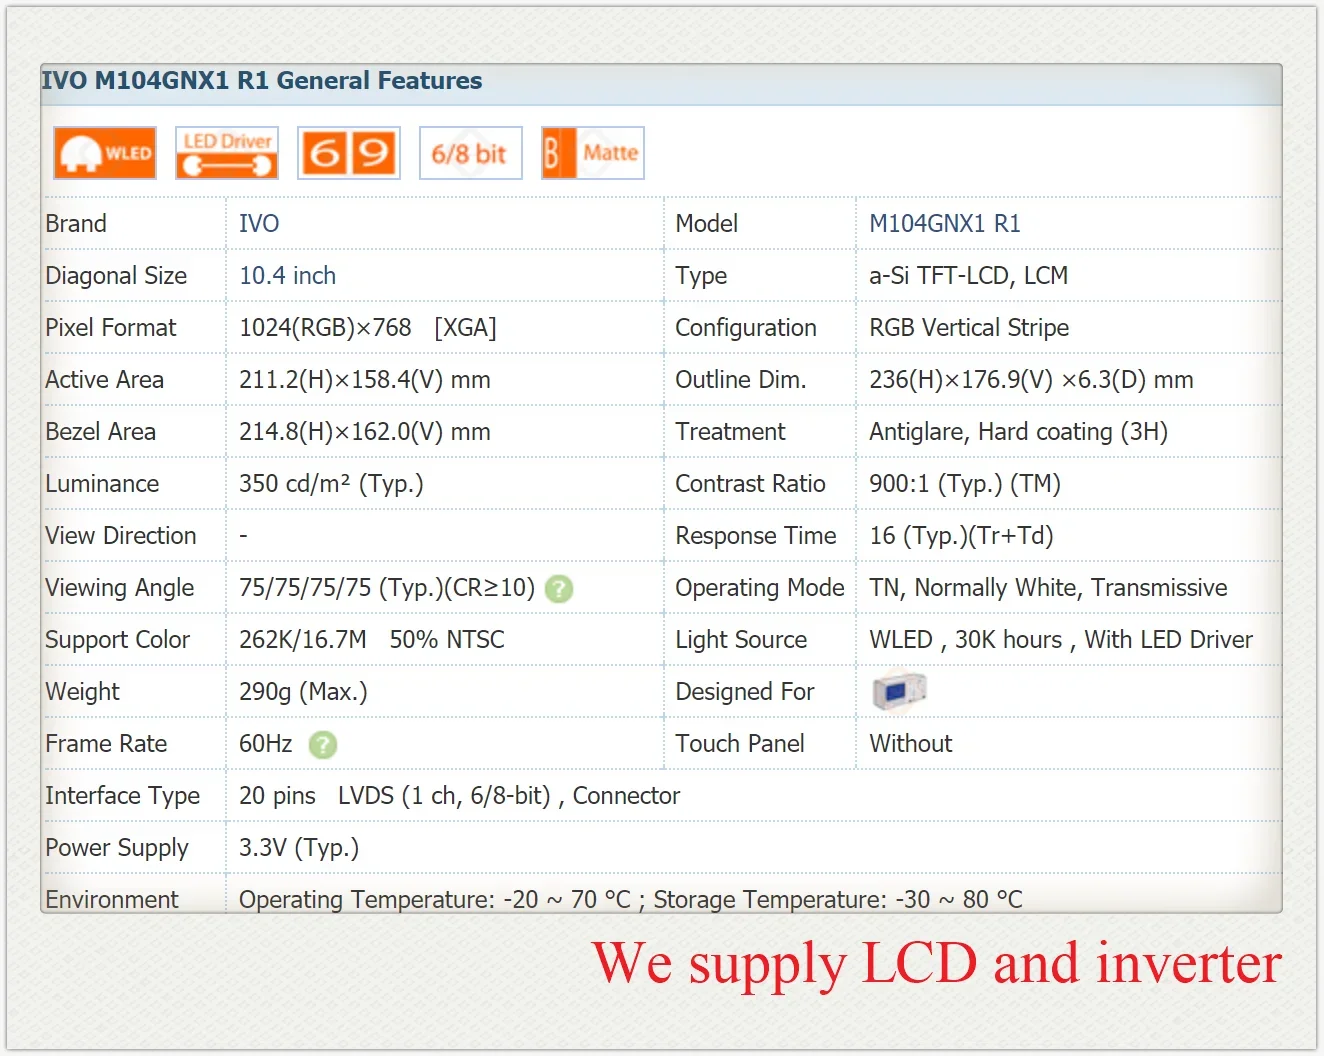Click the Configuration row label

click(x=746, y=328)
